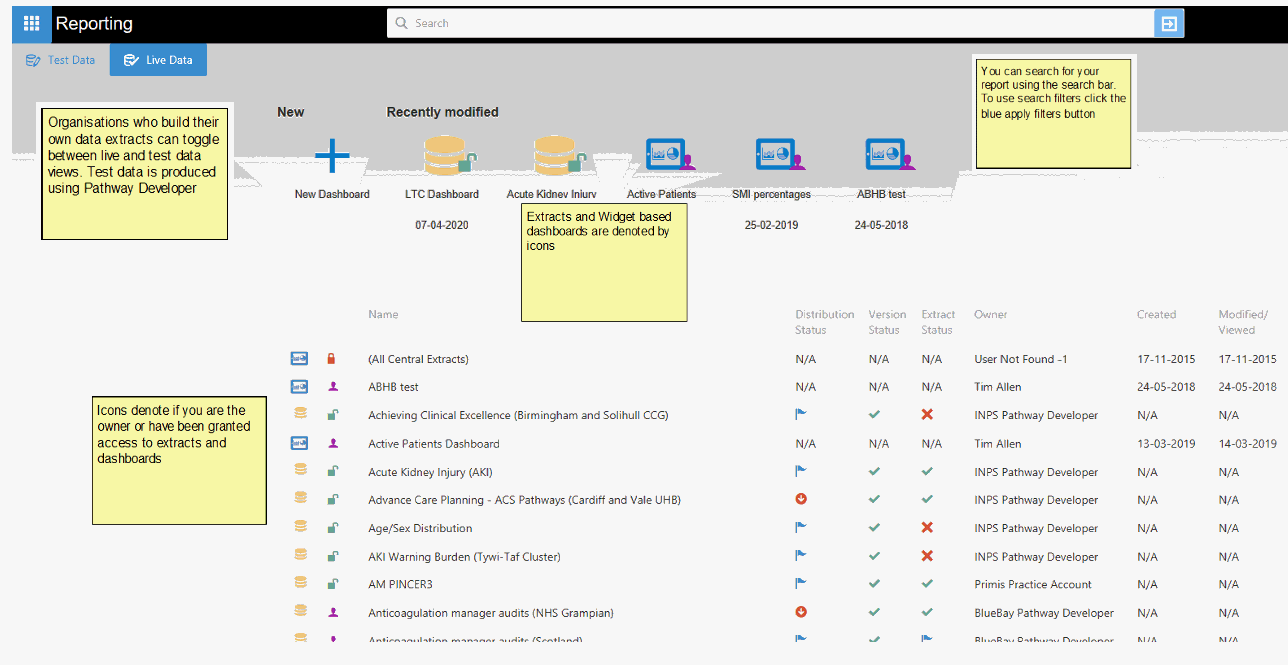This screenshot has height=665, width=1288.
Task: Open the SMI percentages dashboard icon
Action: click(x=779, y=157)
